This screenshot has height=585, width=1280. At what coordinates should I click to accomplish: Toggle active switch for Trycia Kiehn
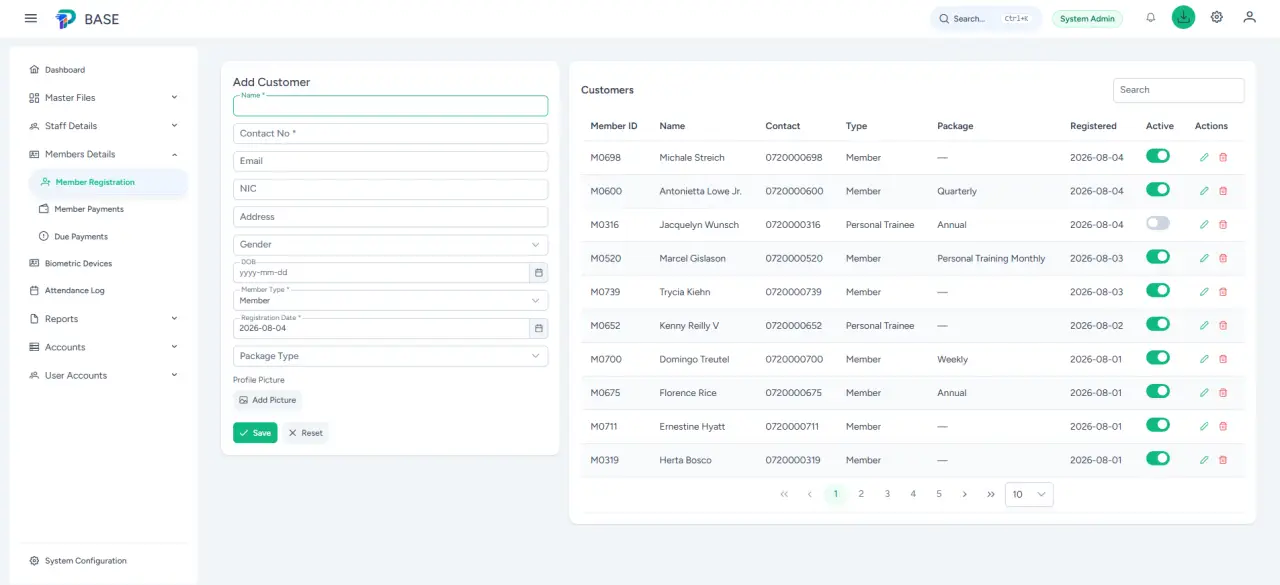1158,290
